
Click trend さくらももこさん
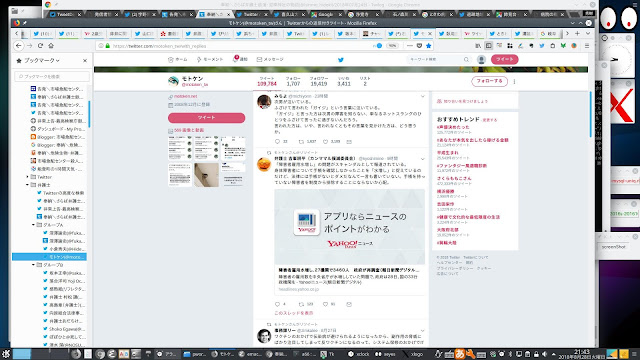tap(454, 179)
